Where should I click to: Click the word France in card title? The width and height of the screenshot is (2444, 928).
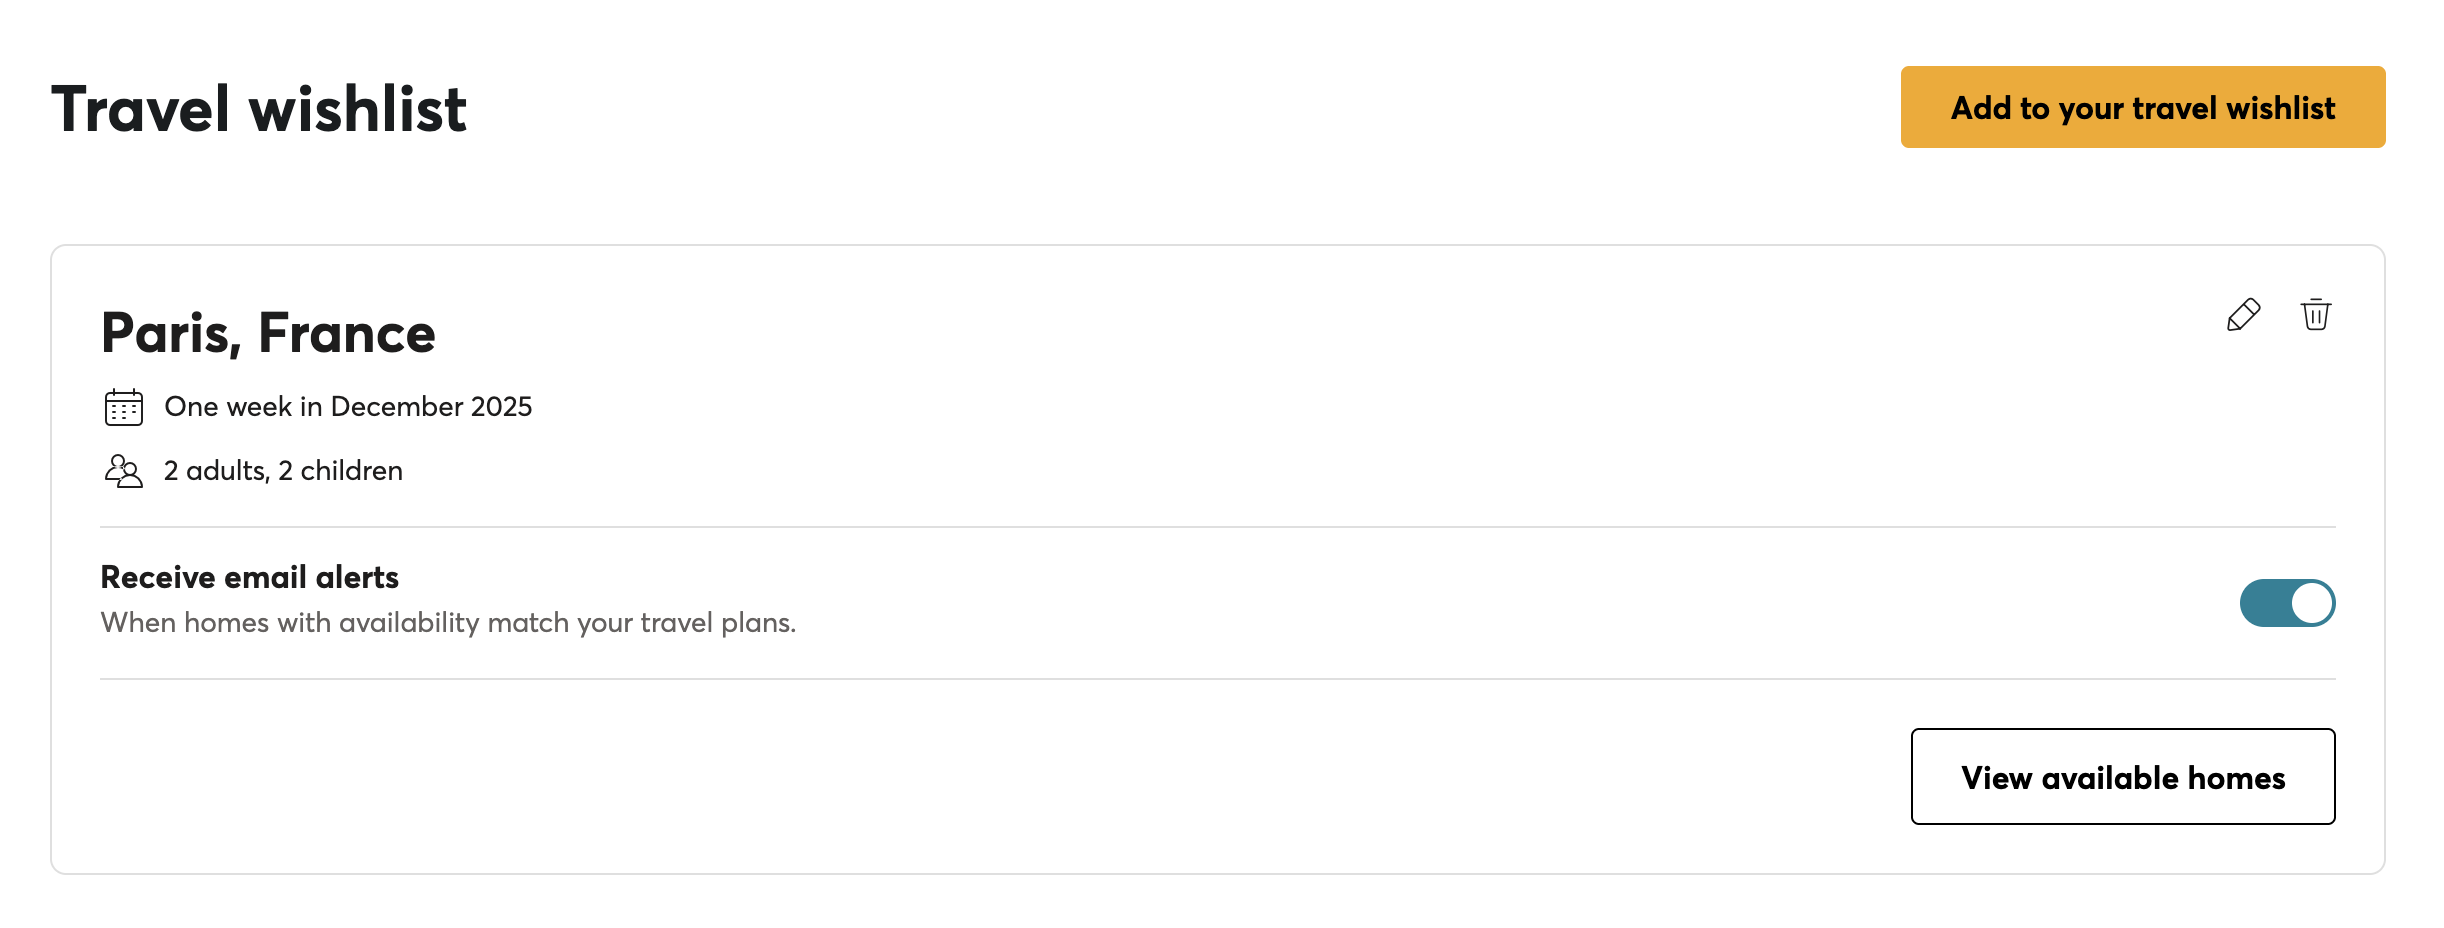point(346,333)
